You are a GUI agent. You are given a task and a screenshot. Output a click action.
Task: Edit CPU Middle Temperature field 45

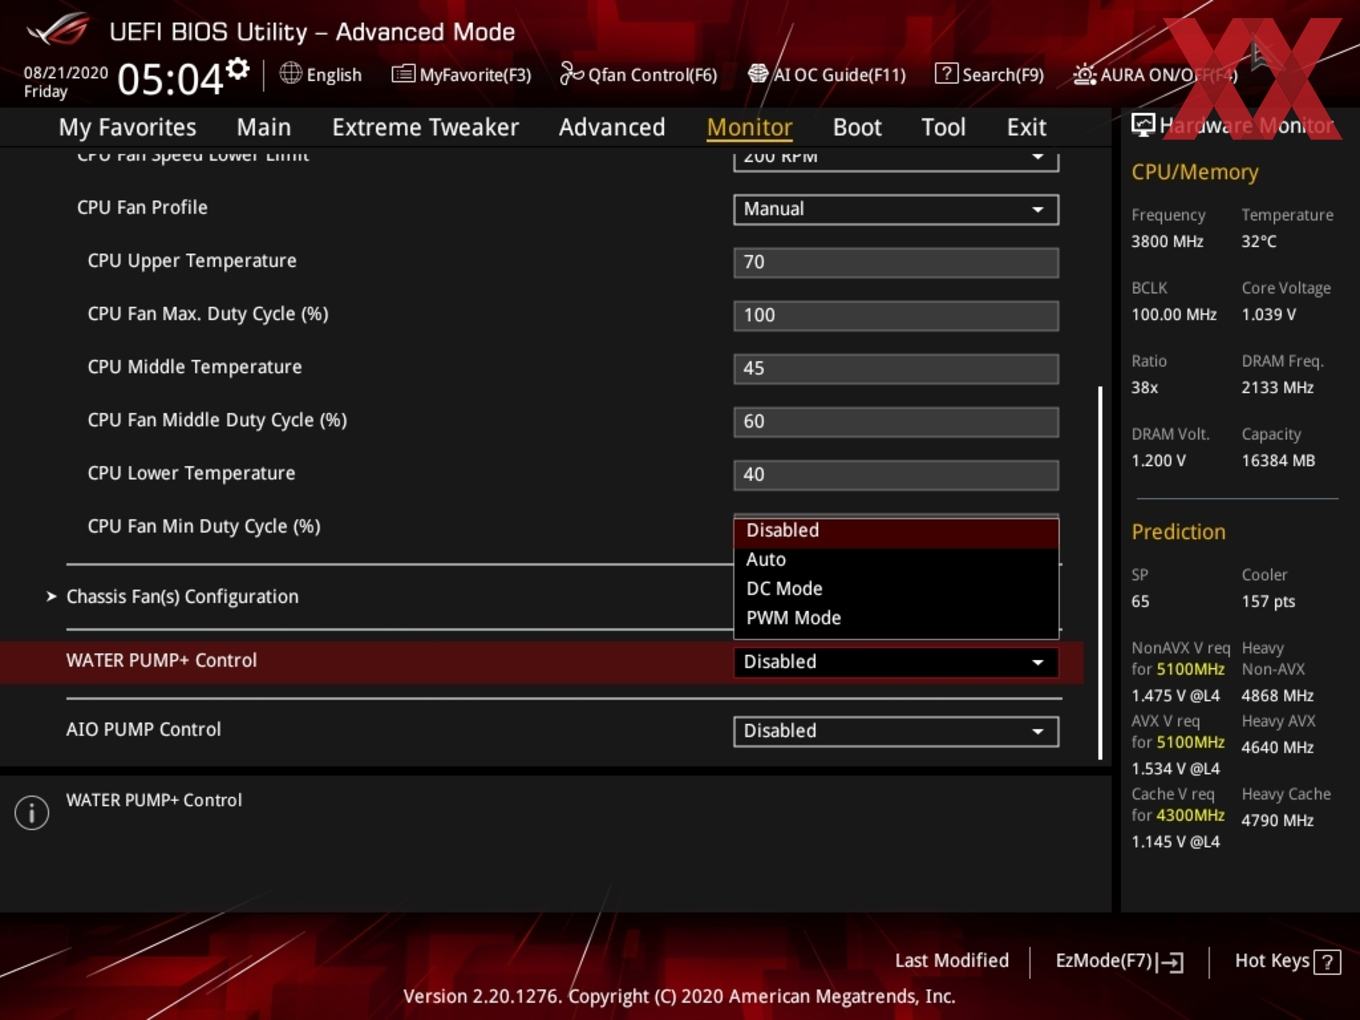[x=896, y=368]
